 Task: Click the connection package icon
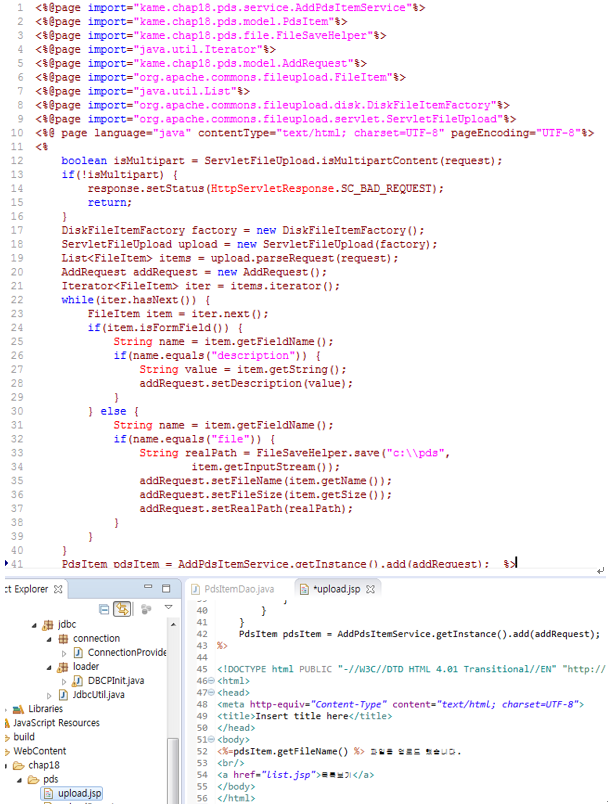63,639
